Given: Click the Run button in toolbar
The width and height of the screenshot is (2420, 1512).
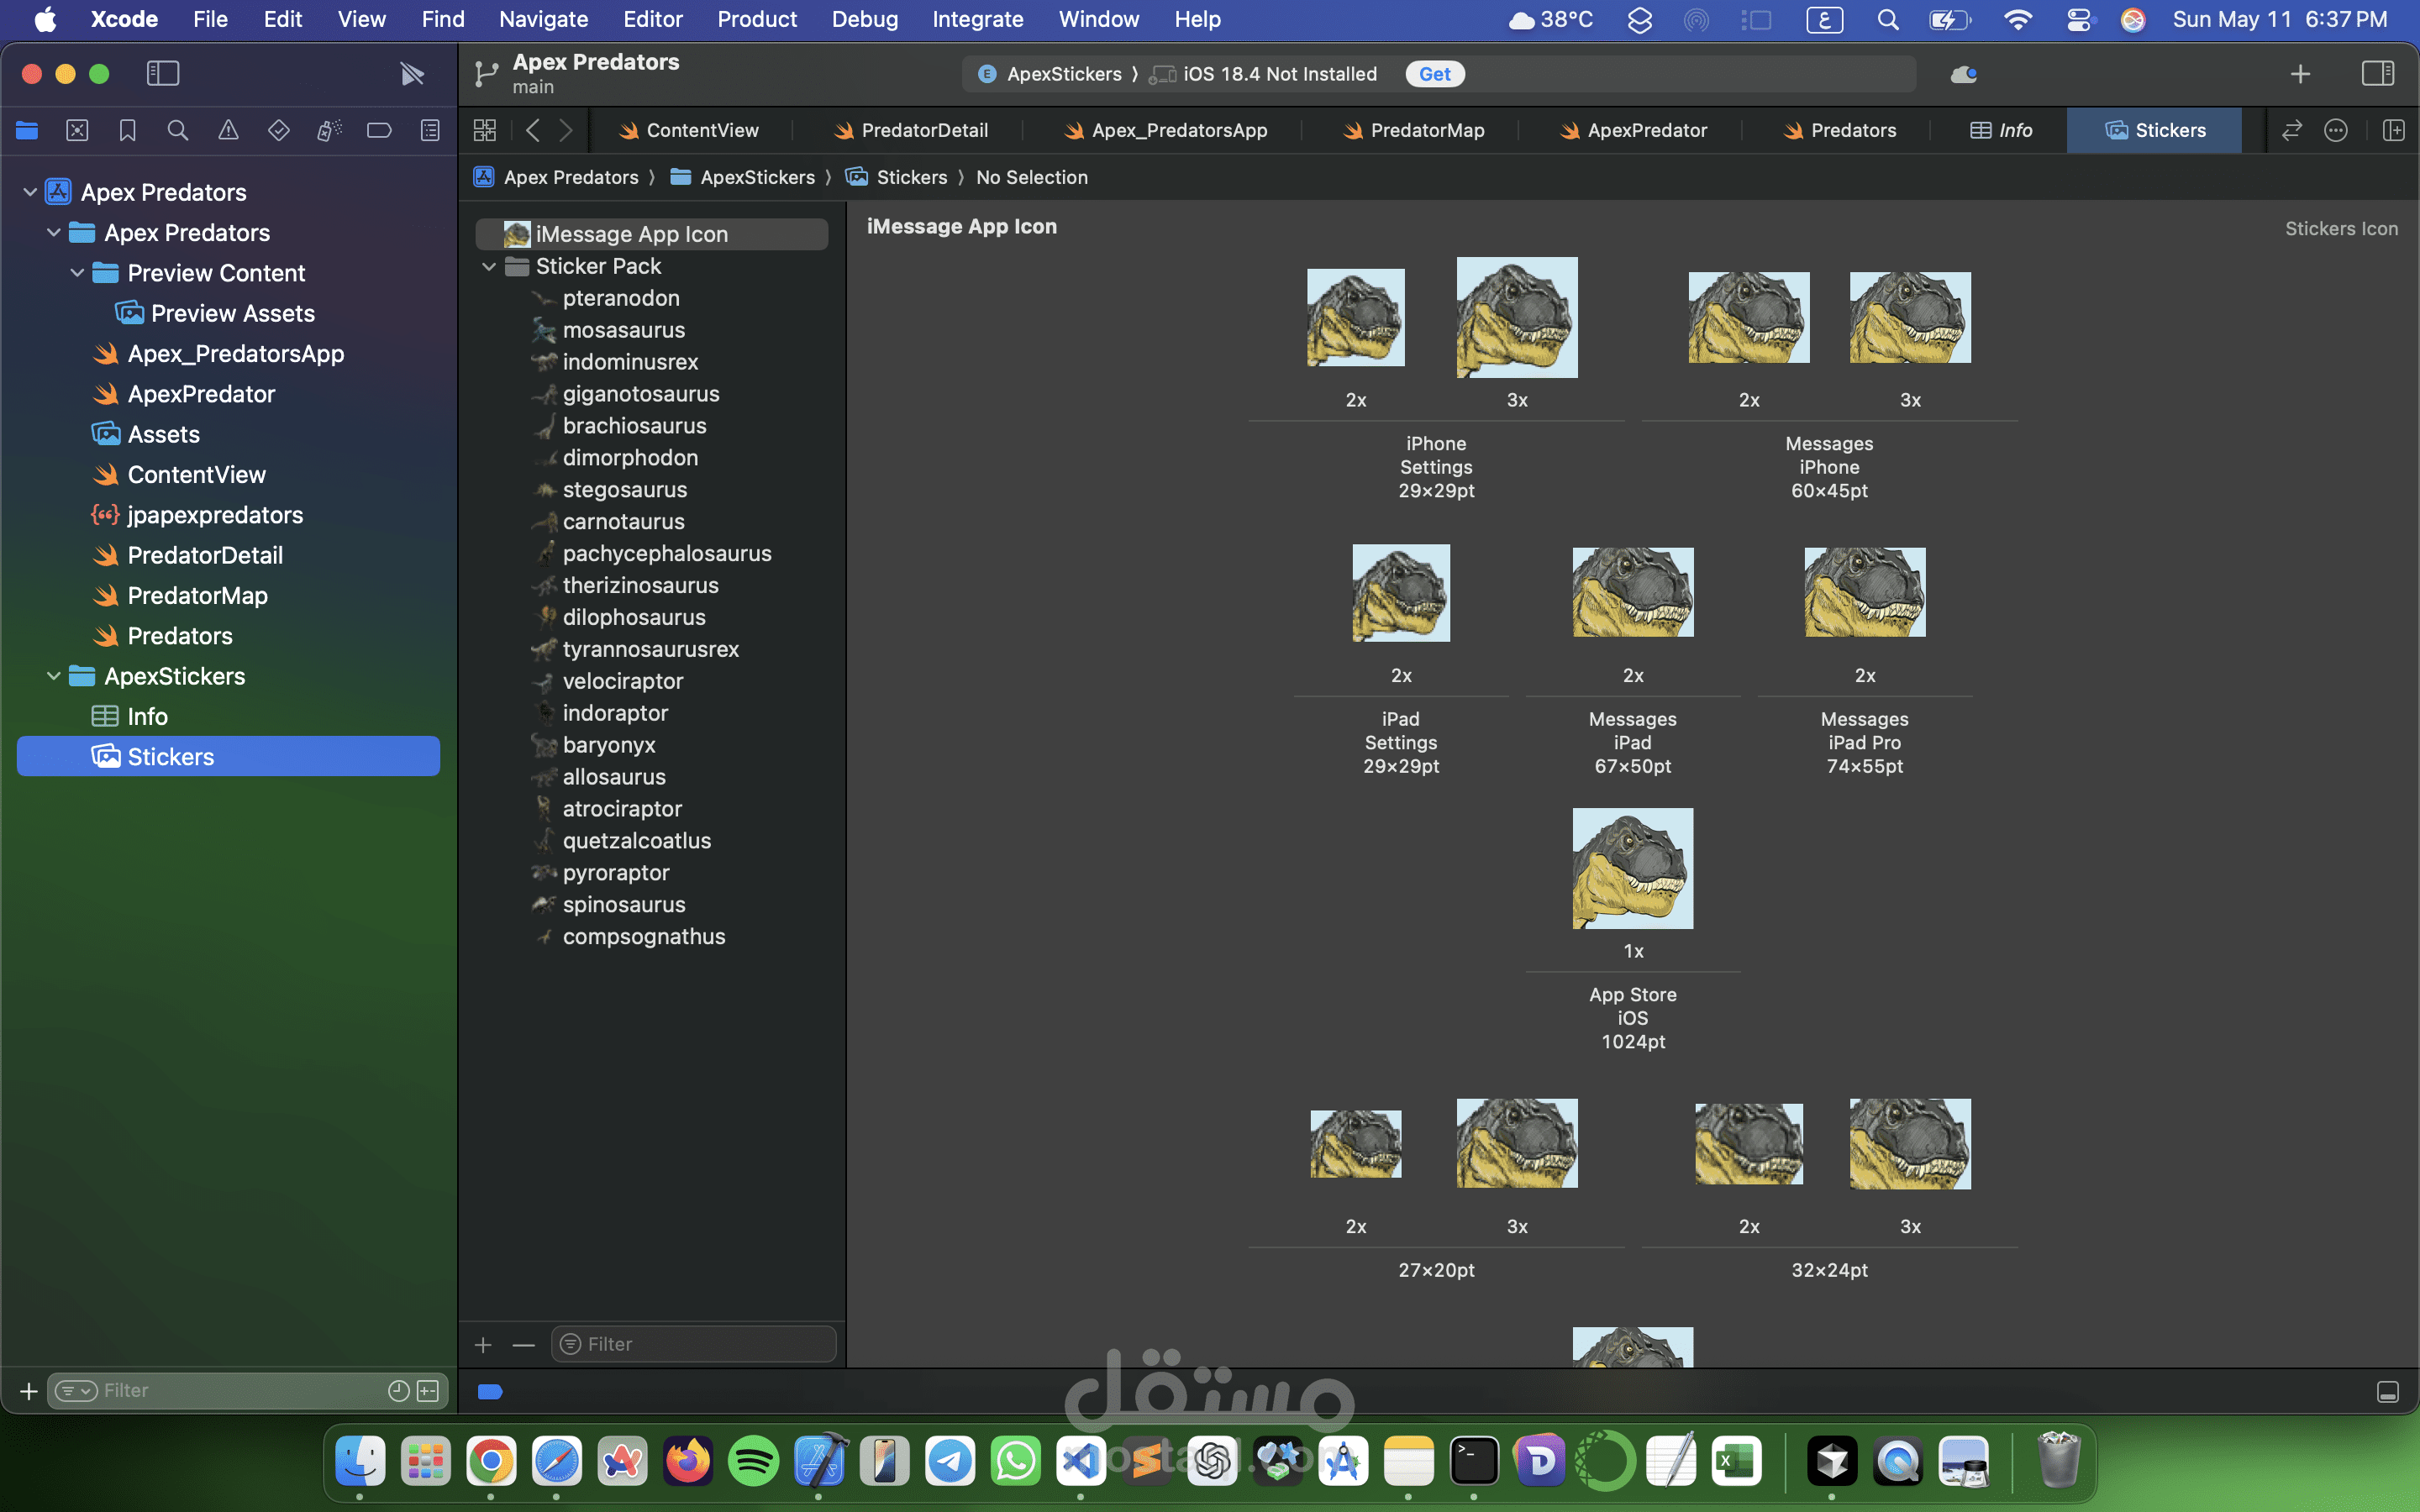Looking at the screenshot, I should [x=412, y=74].
